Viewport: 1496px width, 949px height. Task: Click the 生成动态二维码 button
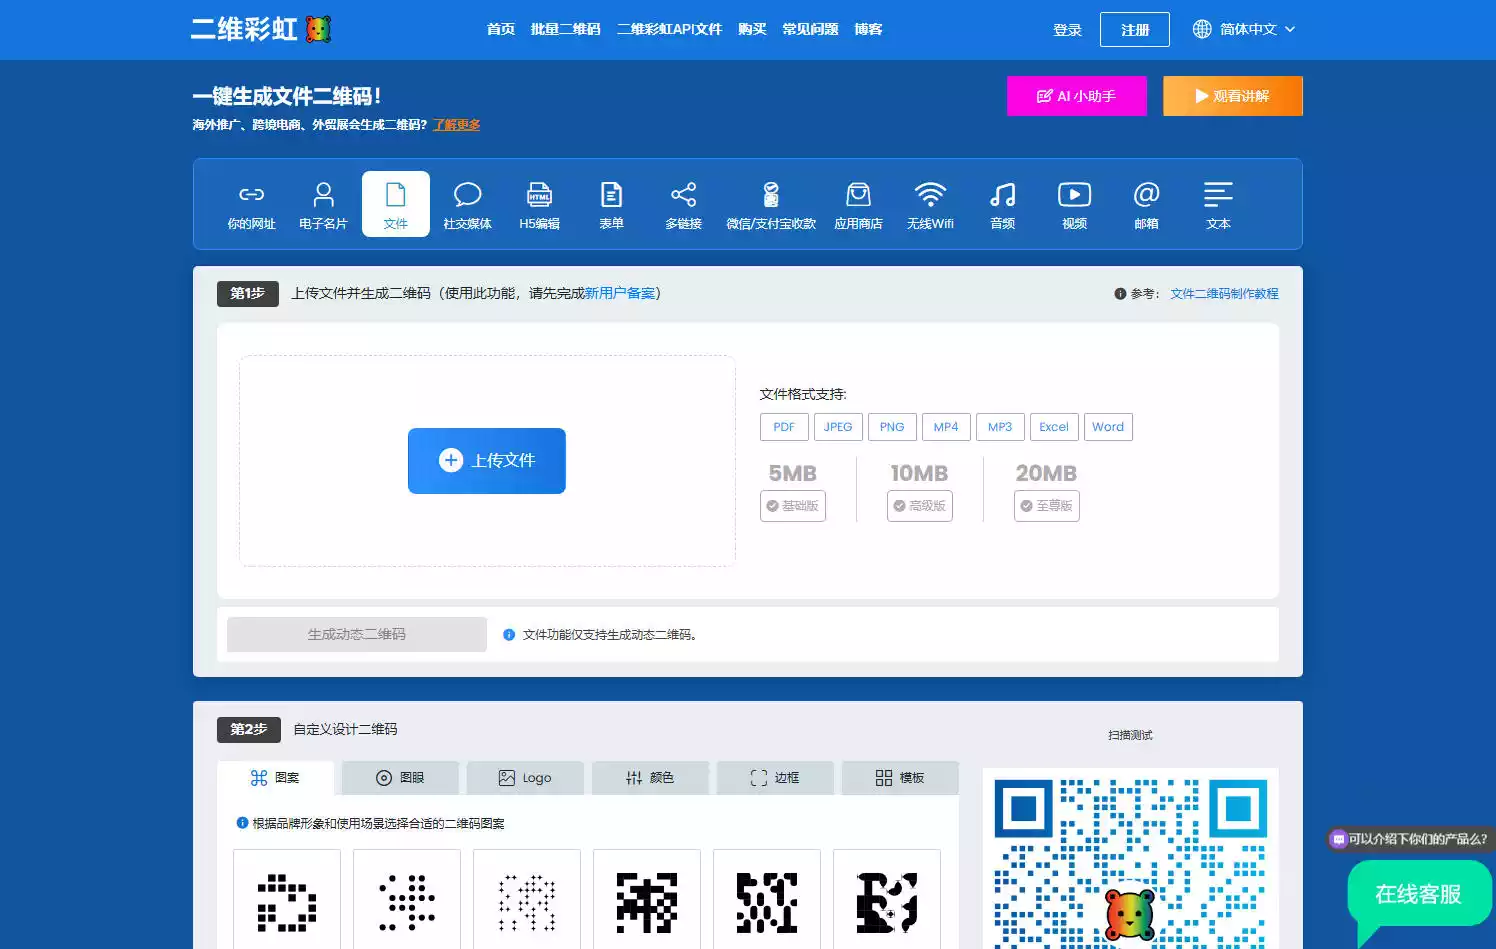[357, 635]
